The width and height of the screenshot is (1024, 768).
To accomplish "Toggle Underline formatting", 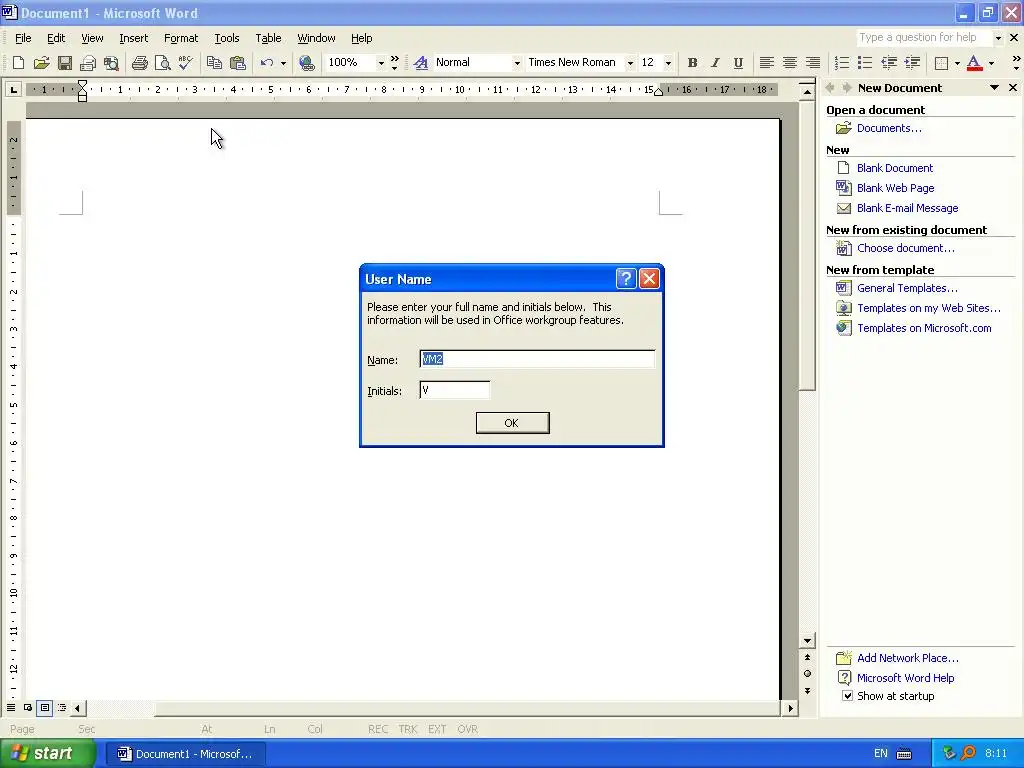I will (738, 63).
